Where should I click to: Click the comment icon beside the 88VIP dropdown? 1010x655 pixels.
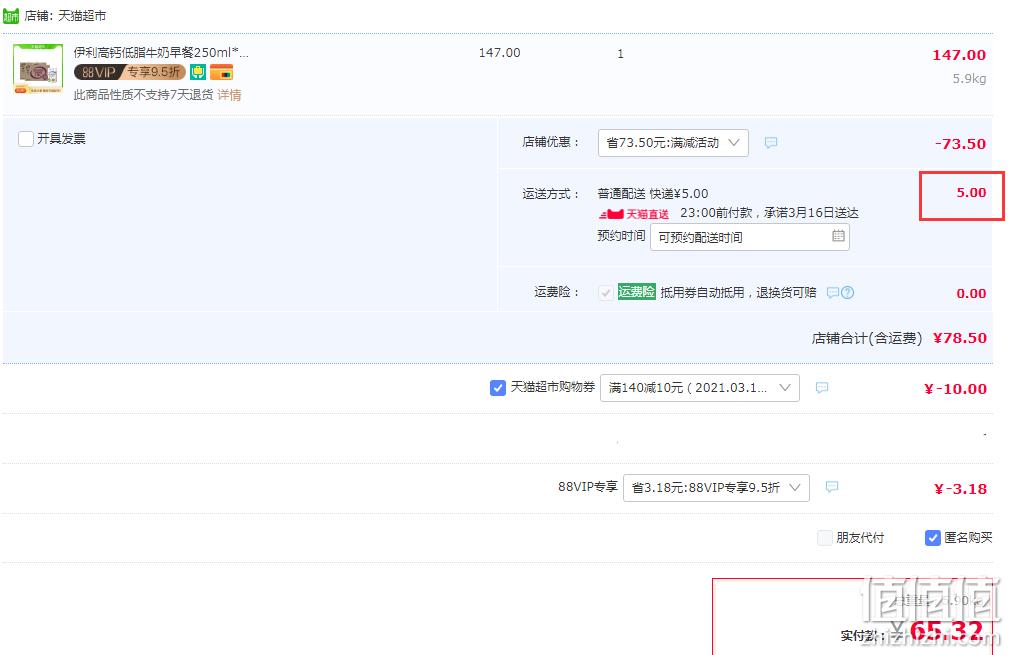pyautogui.click(x=832, y=486)
